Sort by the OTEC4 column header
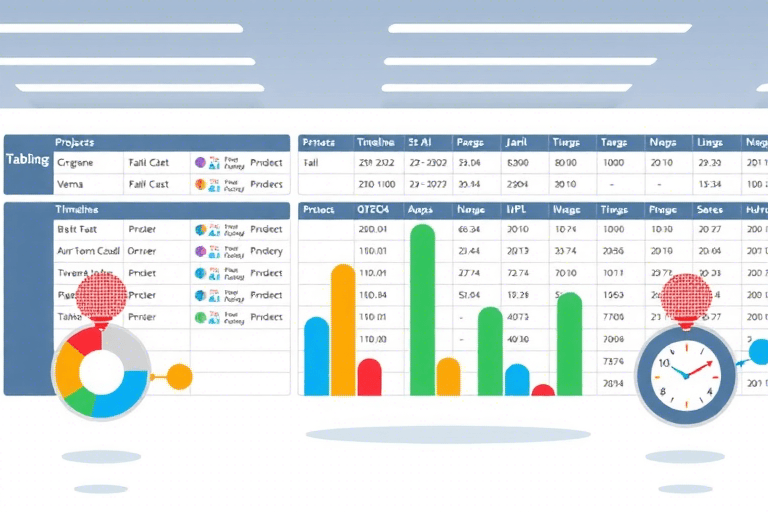The width and height of the screenshot is (768, 512). click(x=375, y=210)
